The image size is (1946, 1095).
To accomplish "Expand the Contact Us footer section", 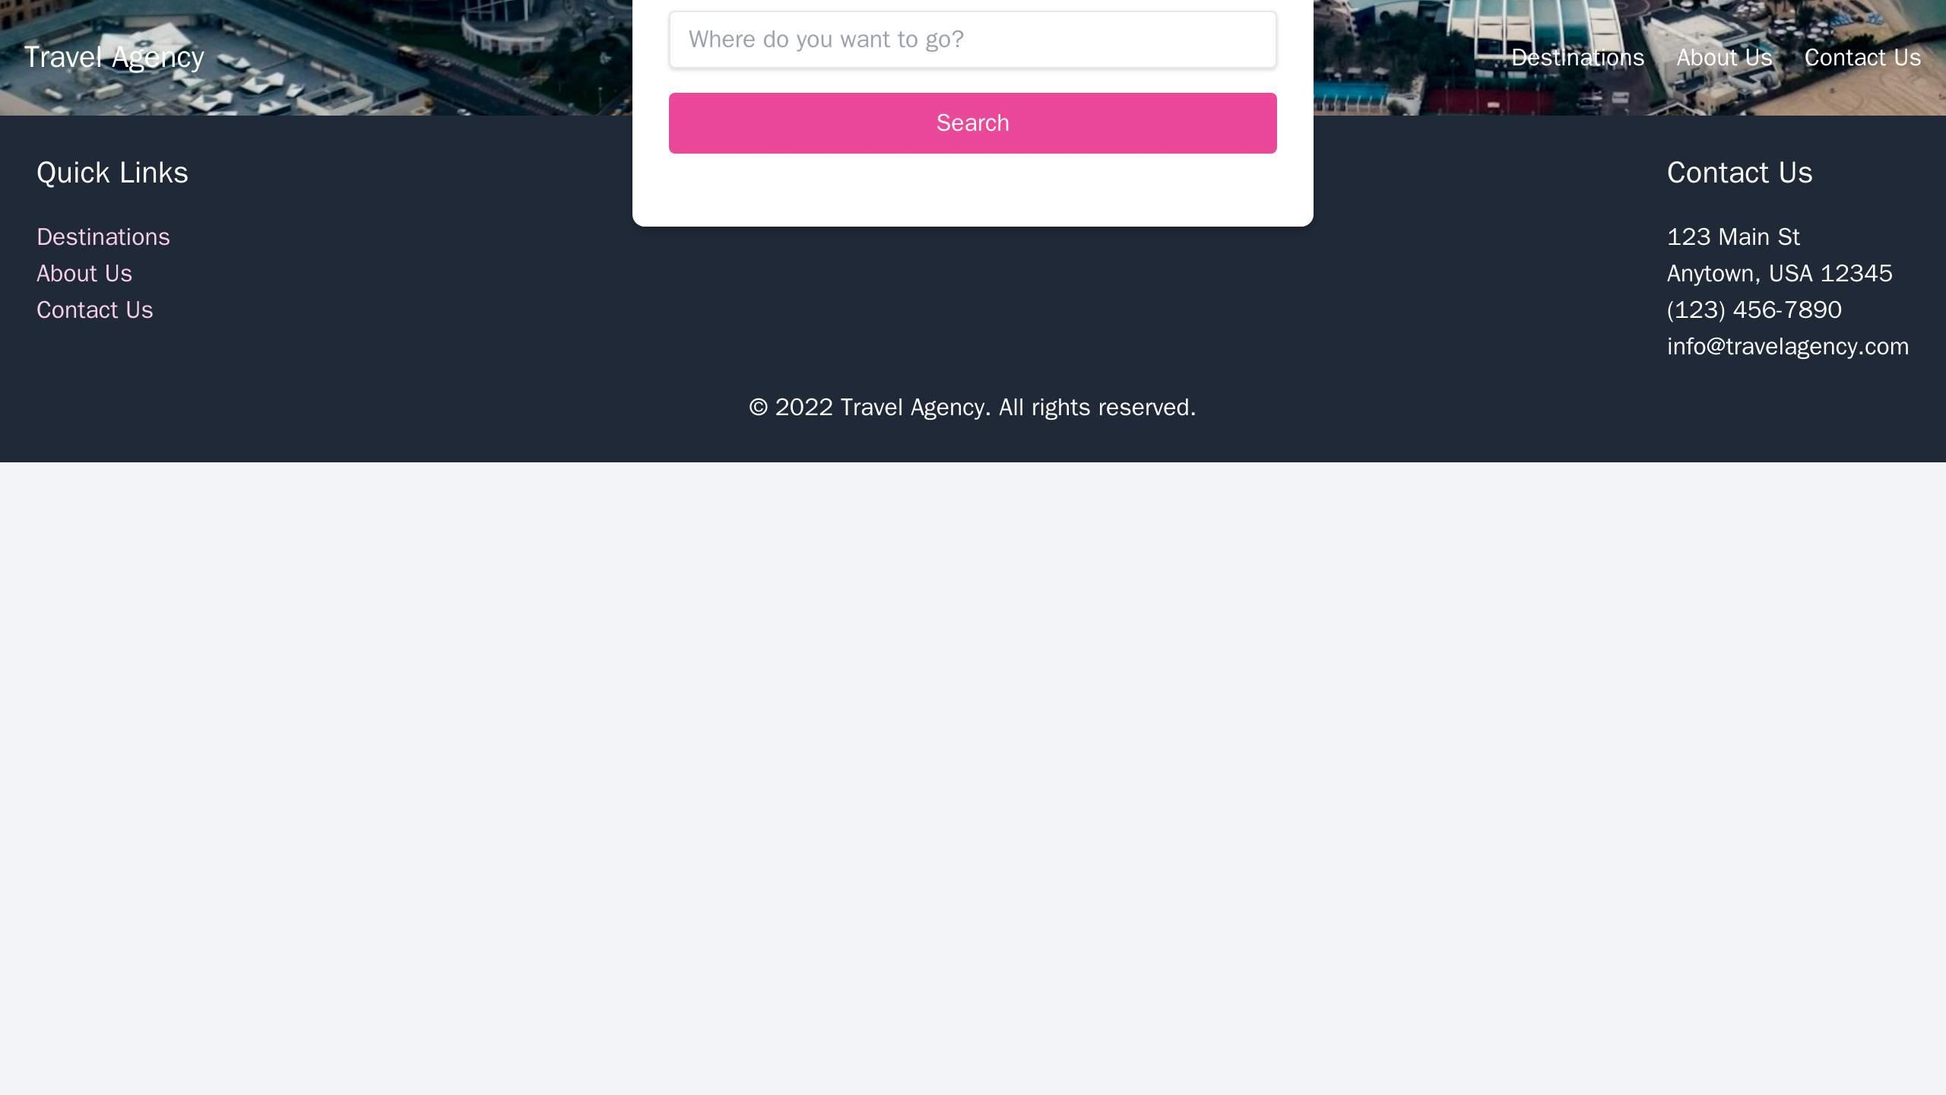I will pyautogui.click(x=1739, y=171).
